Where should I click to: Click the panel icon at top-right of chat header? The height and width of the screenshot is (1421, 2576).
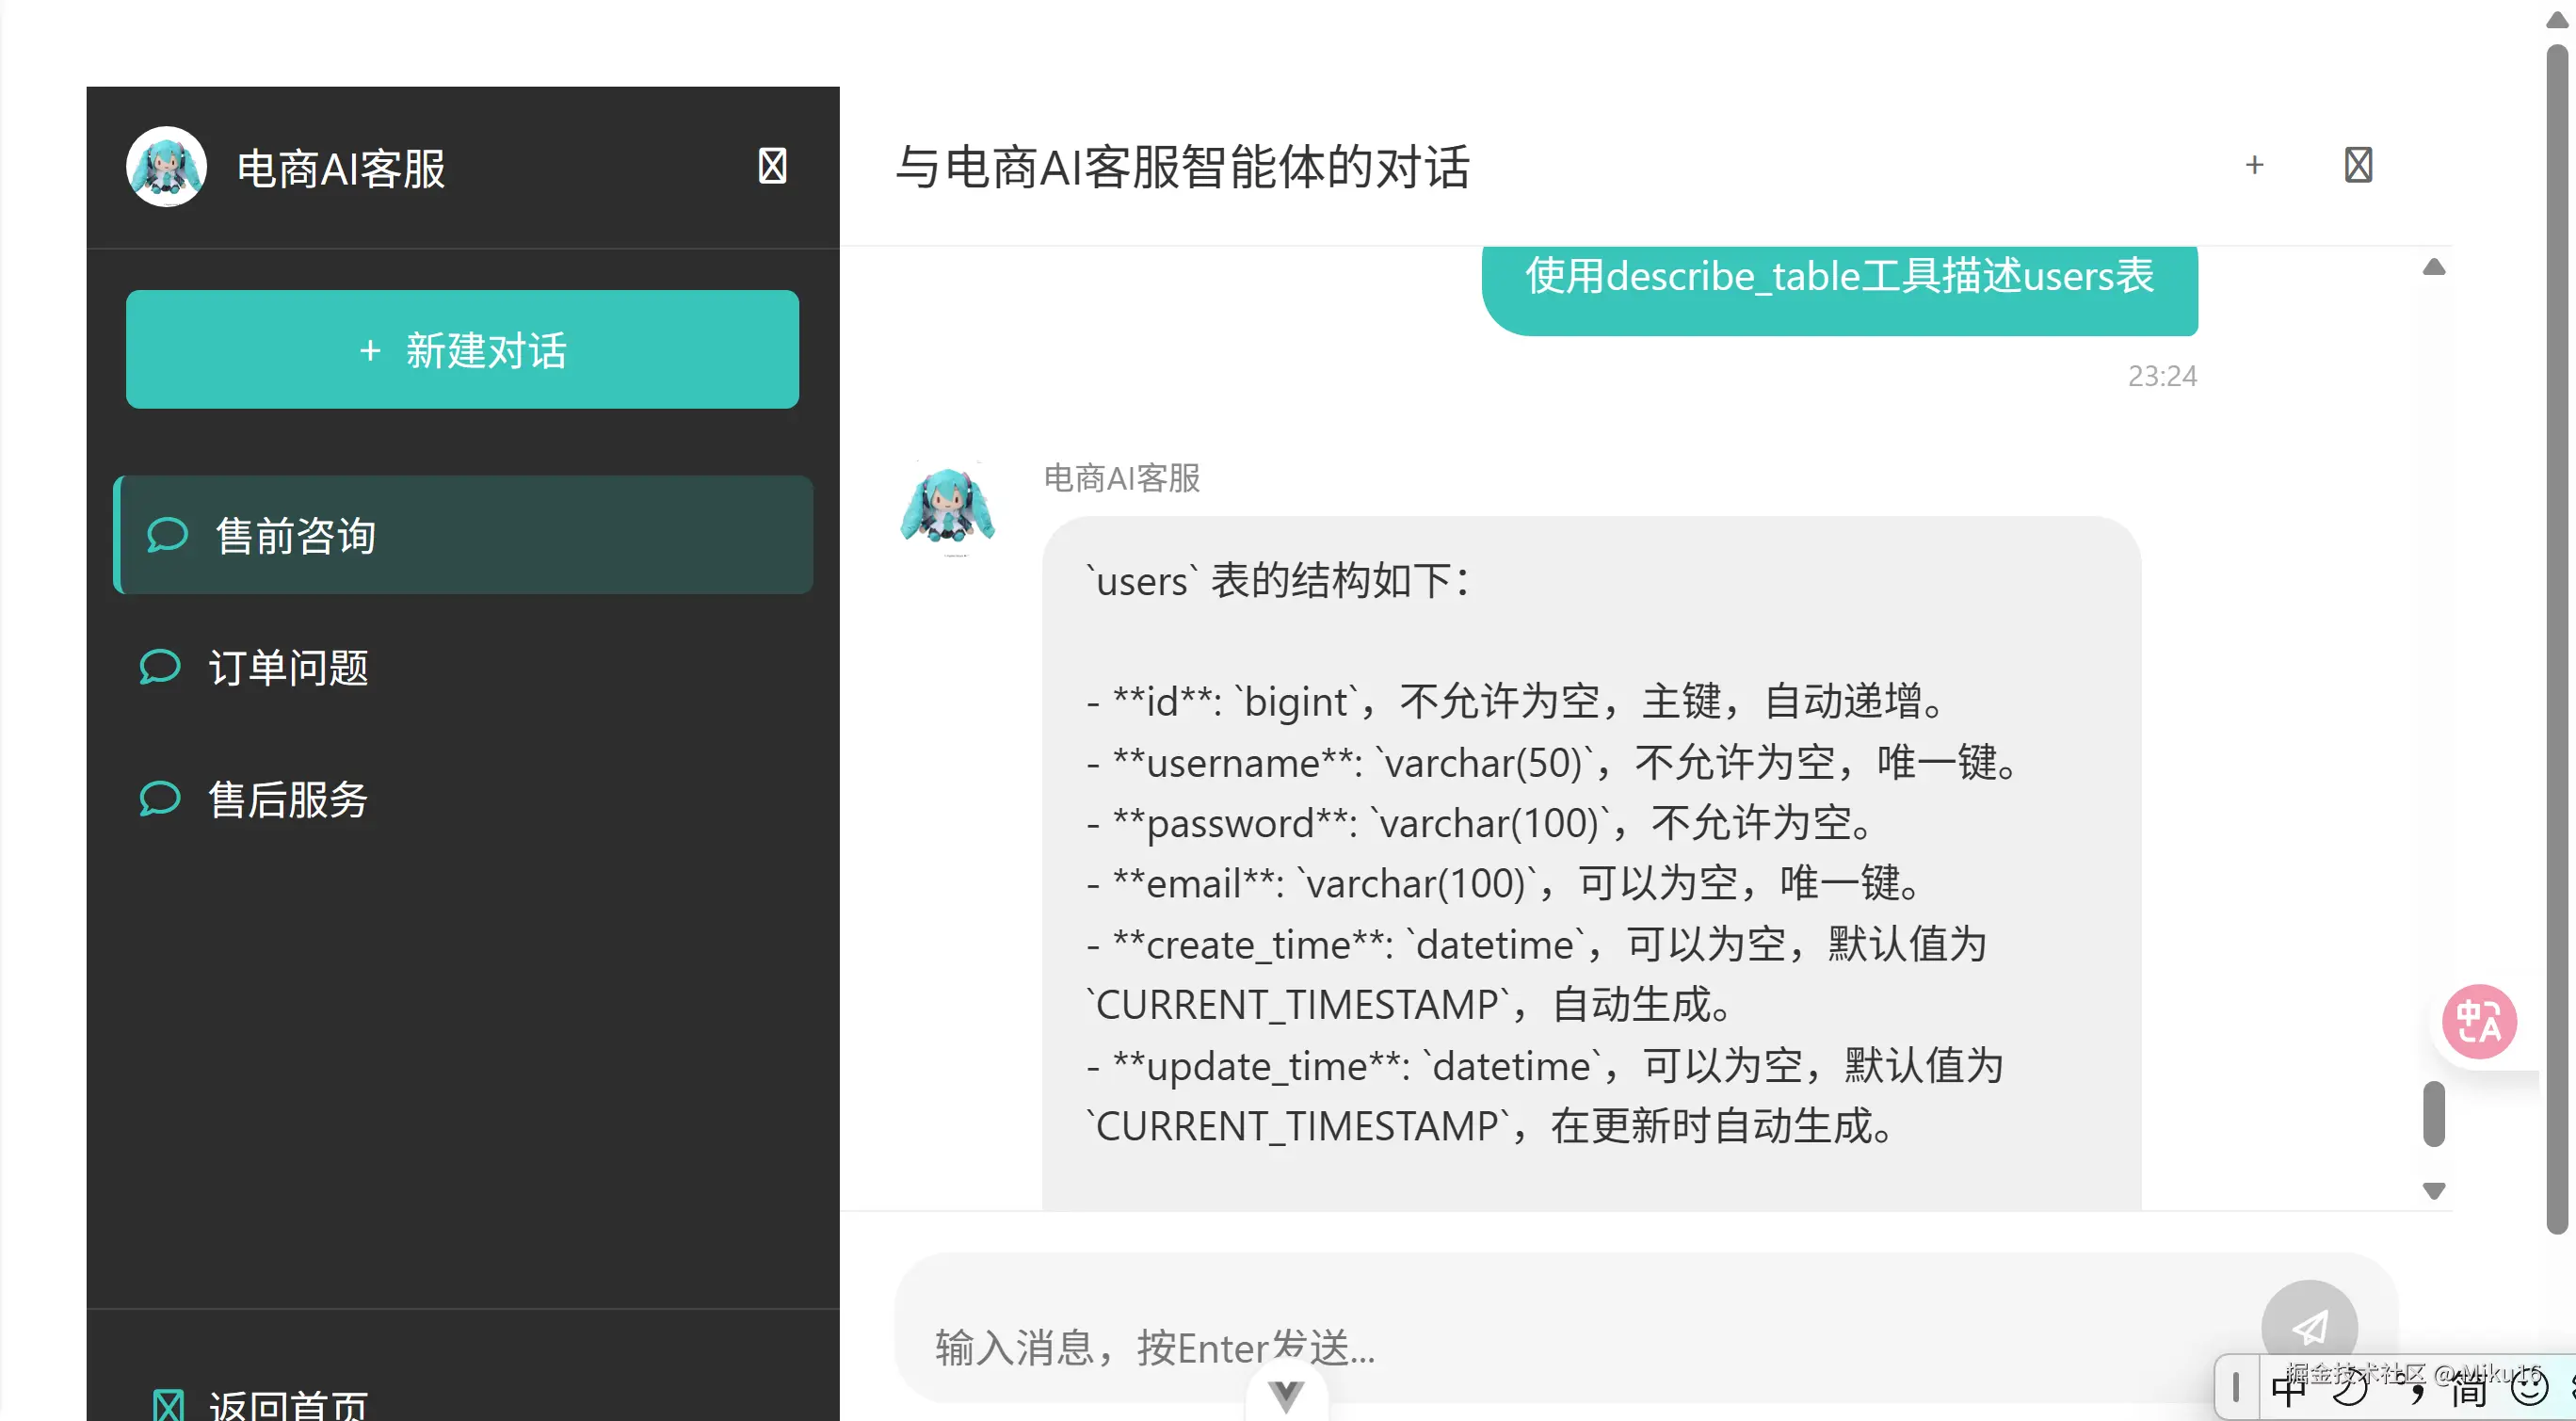click(2359, 165)
